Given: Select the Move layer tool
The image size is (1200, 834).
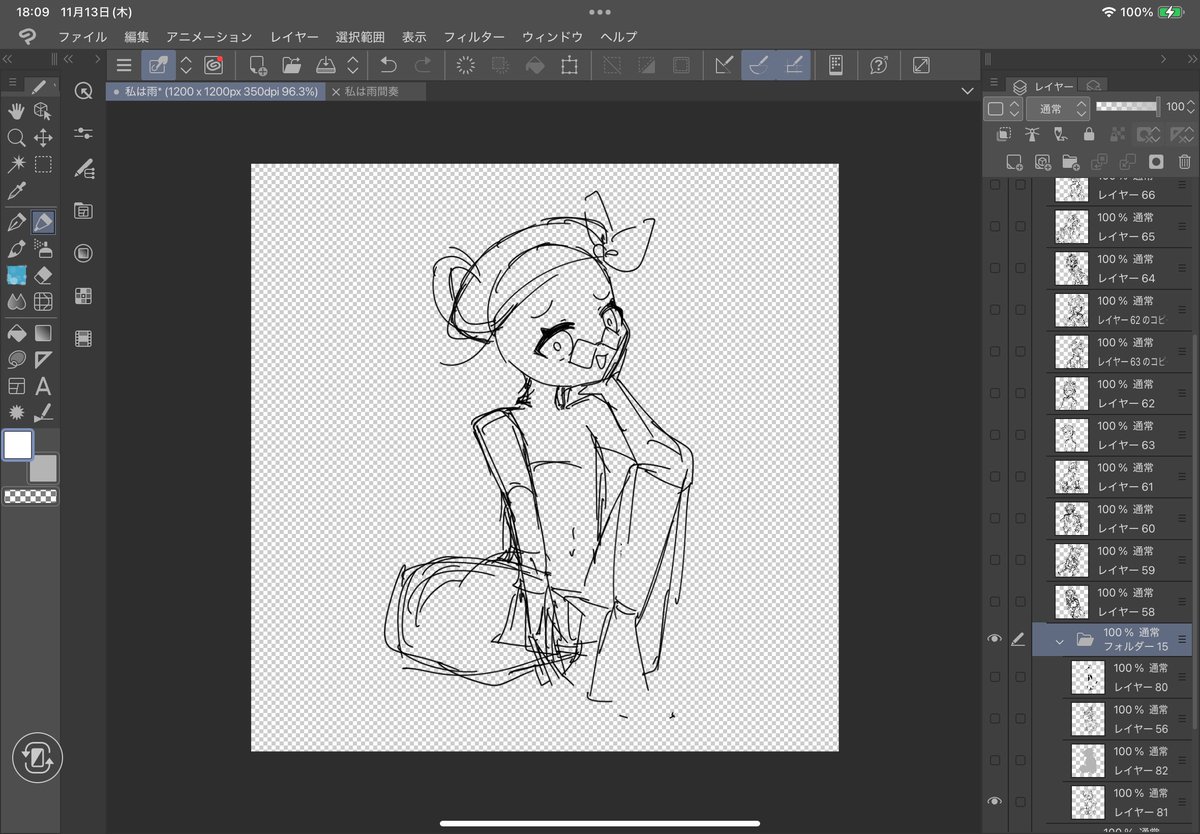Looking at the screenshot, I should 43,137.
